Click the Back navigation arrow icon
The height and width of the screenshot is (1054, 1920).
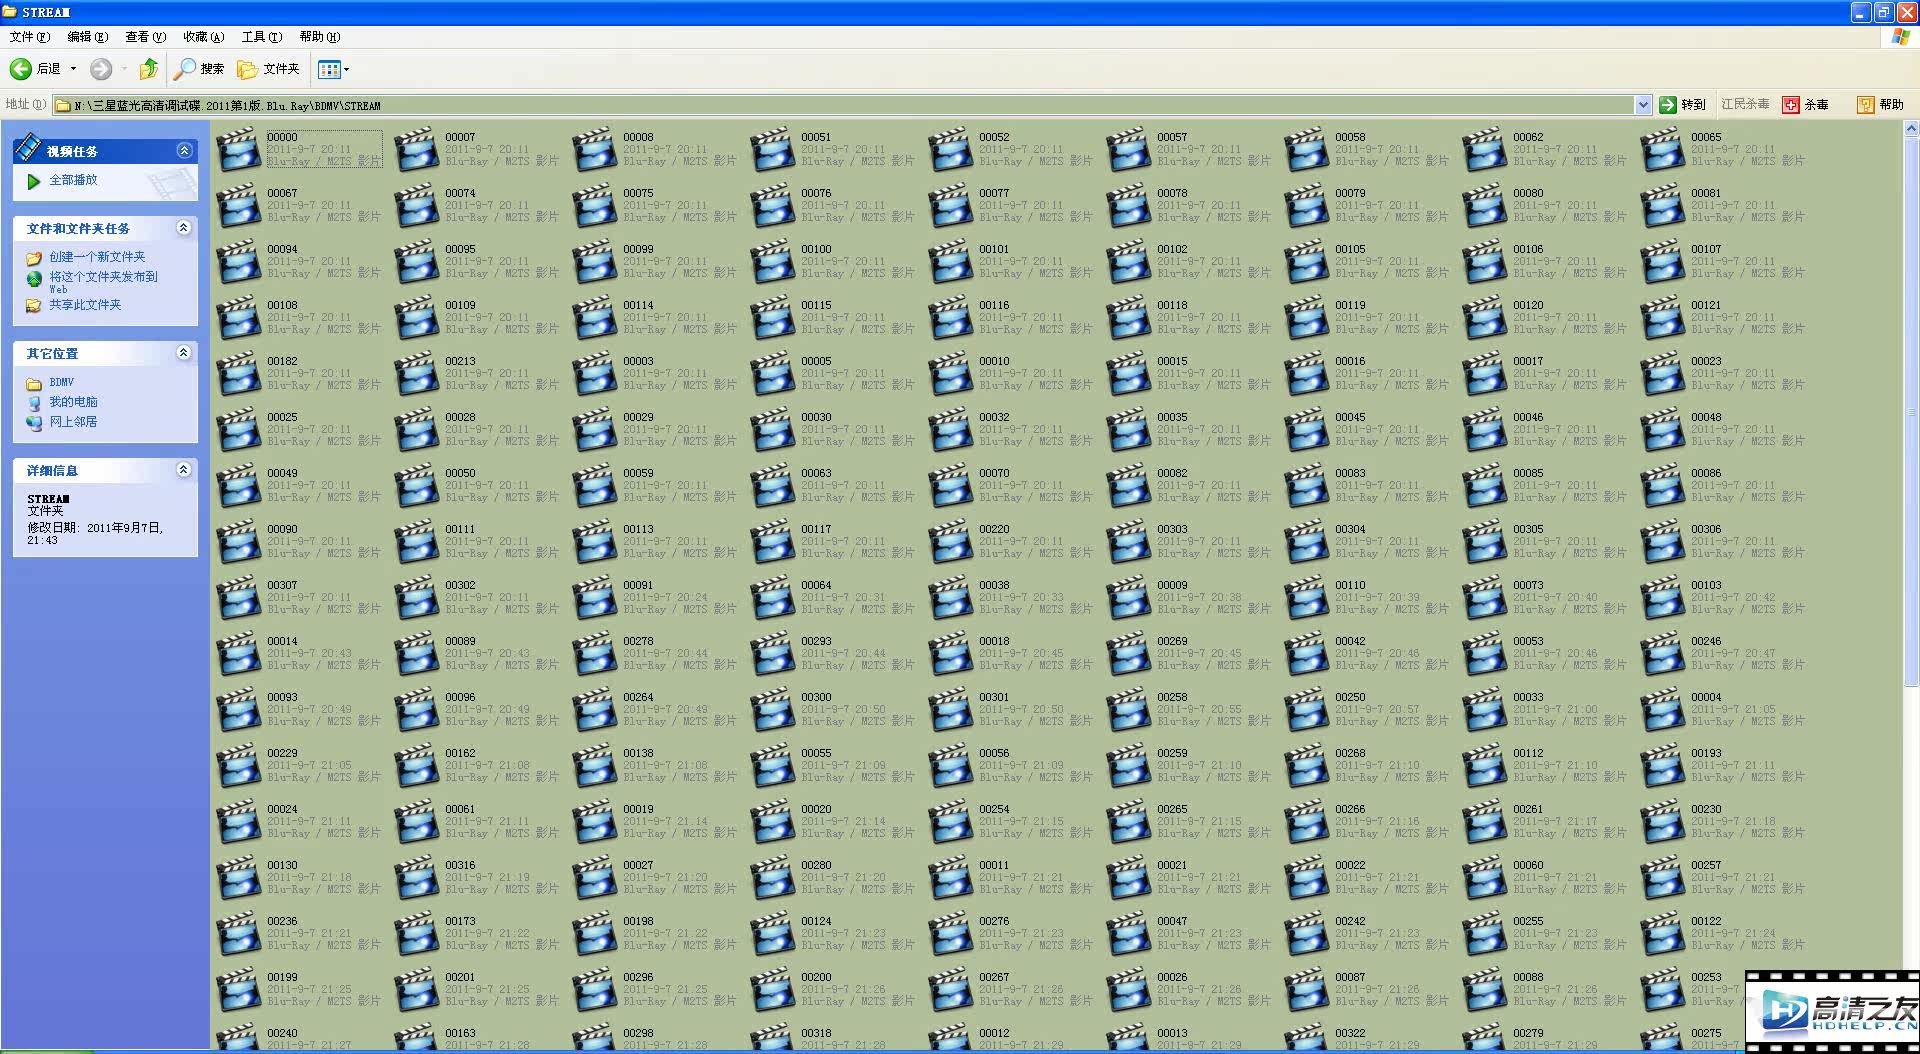[x=21, y=69]
